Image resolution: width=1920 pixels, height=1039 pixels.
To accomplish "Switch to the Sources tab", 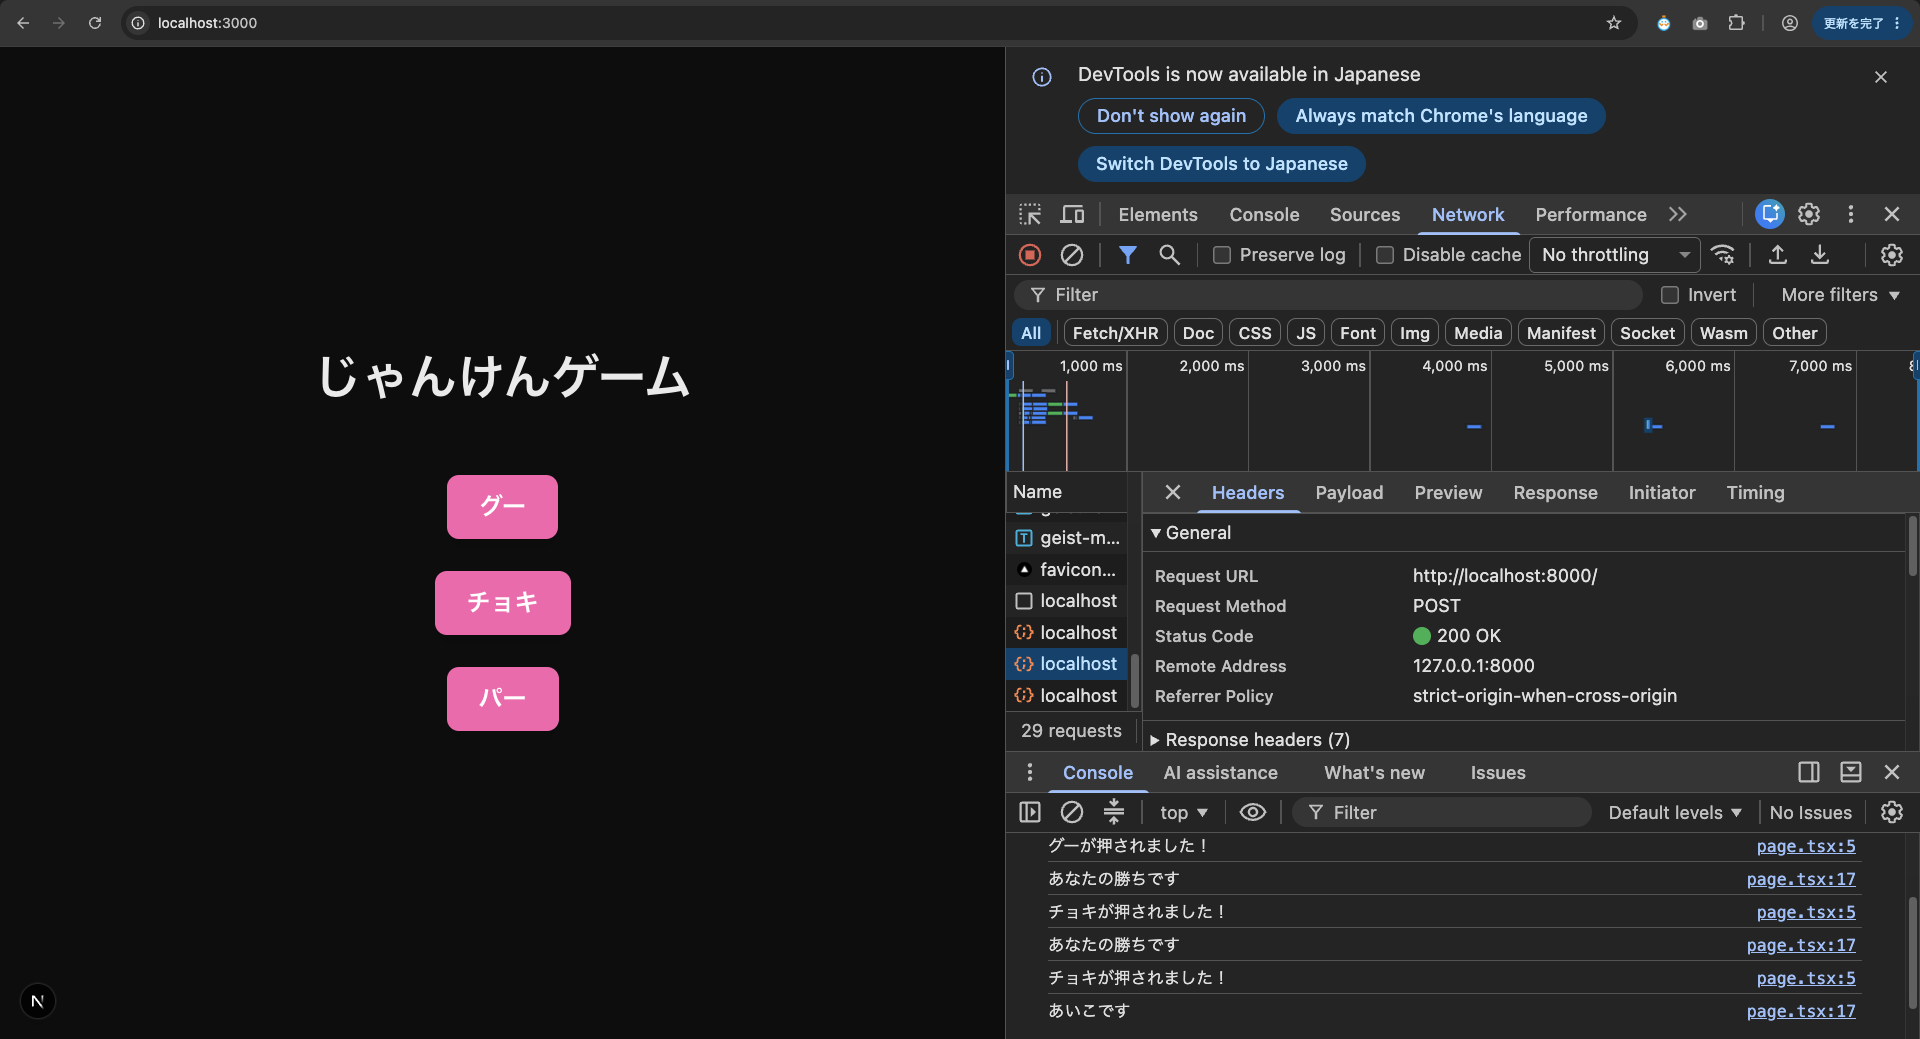I will point(1365,215).
